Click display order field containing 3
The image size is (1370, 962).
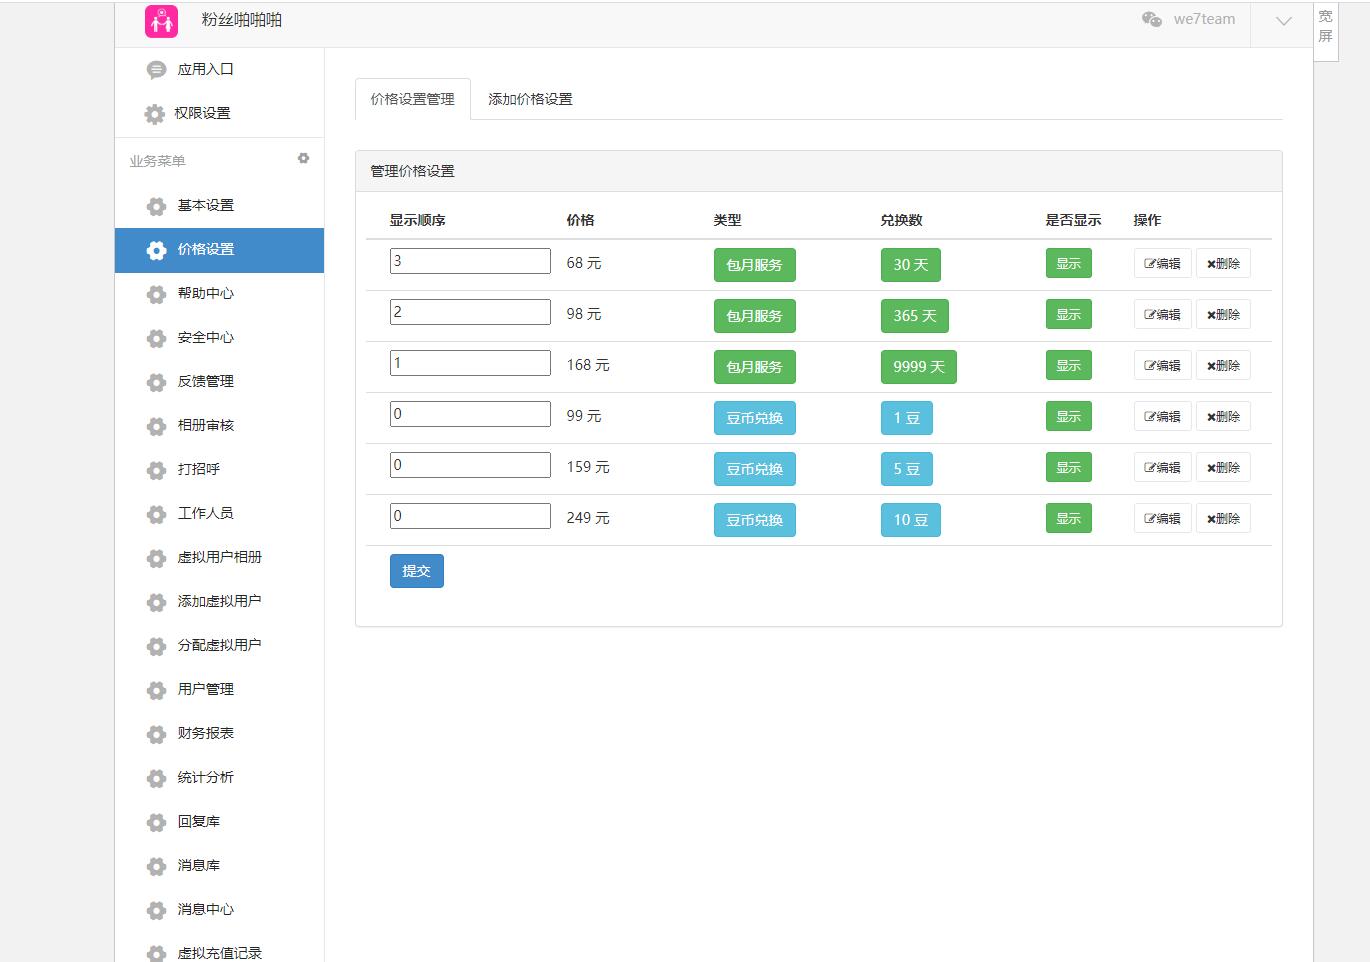tap(470, 261)
